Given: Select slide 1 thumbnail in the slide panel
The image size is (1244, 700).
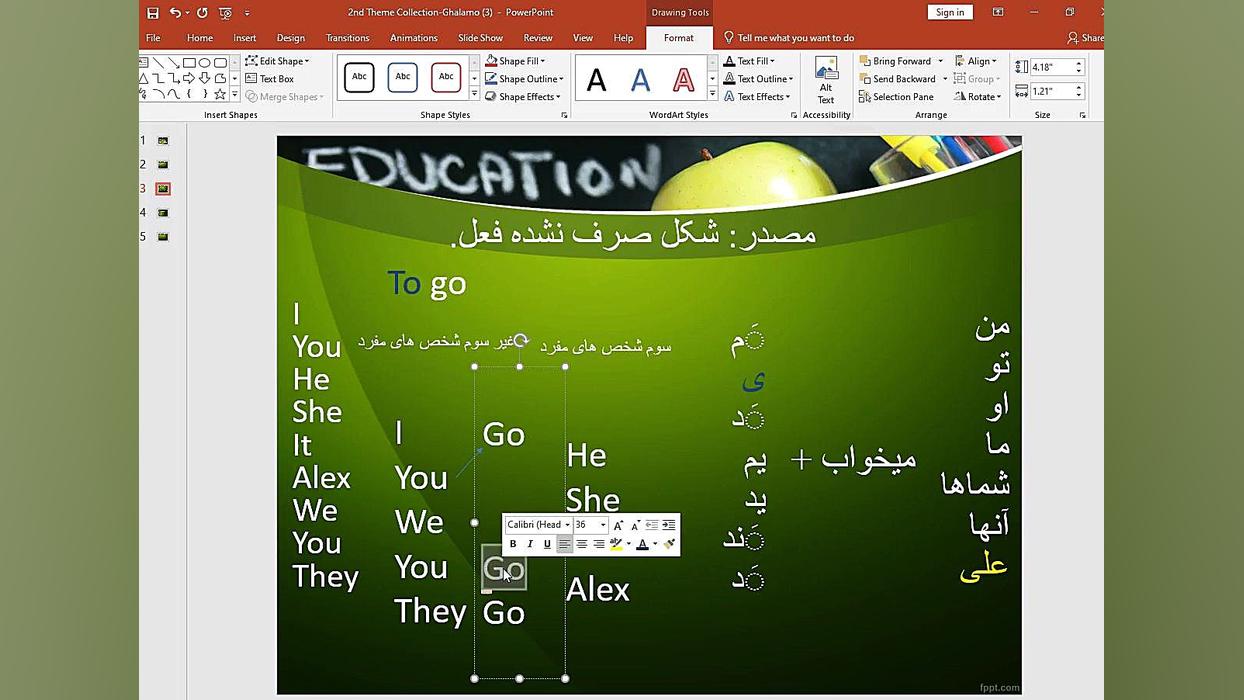Looking at the screenshot, I should (163, 141).
